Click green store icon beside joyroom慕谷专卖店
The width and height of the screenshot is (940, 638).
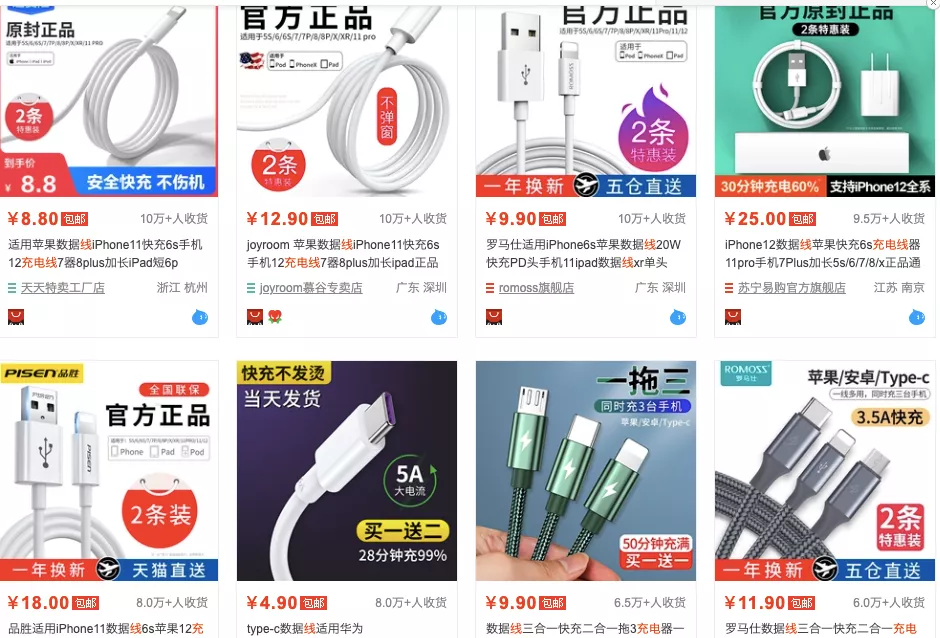[x=251, y=288]
